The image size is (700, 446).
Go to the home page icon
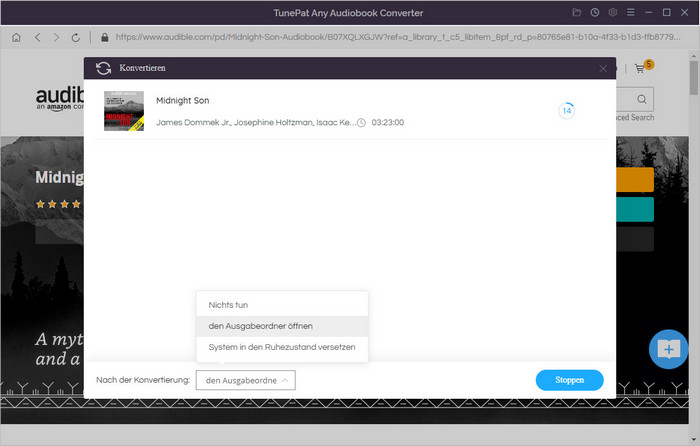16,38
